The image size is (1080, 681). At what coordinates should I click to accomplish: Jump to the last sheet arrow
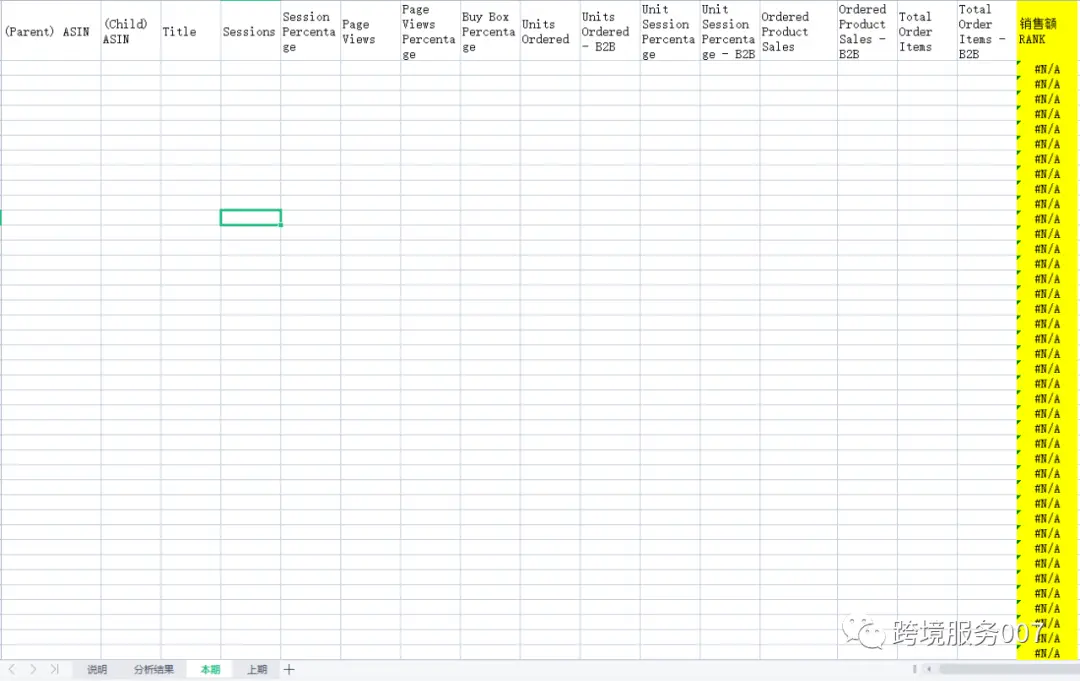pyautogui.click(x=55, y=669)
